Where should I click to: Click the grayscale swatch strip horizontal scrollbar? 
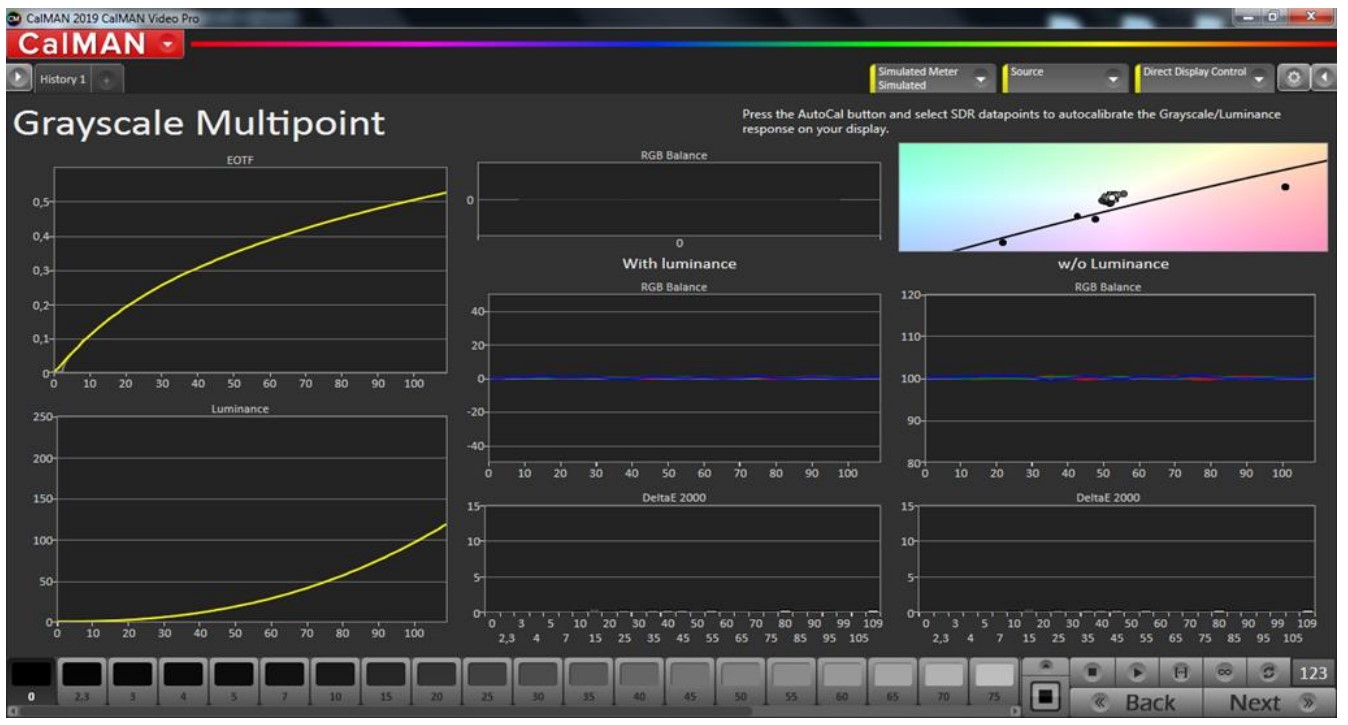[400, 712]
